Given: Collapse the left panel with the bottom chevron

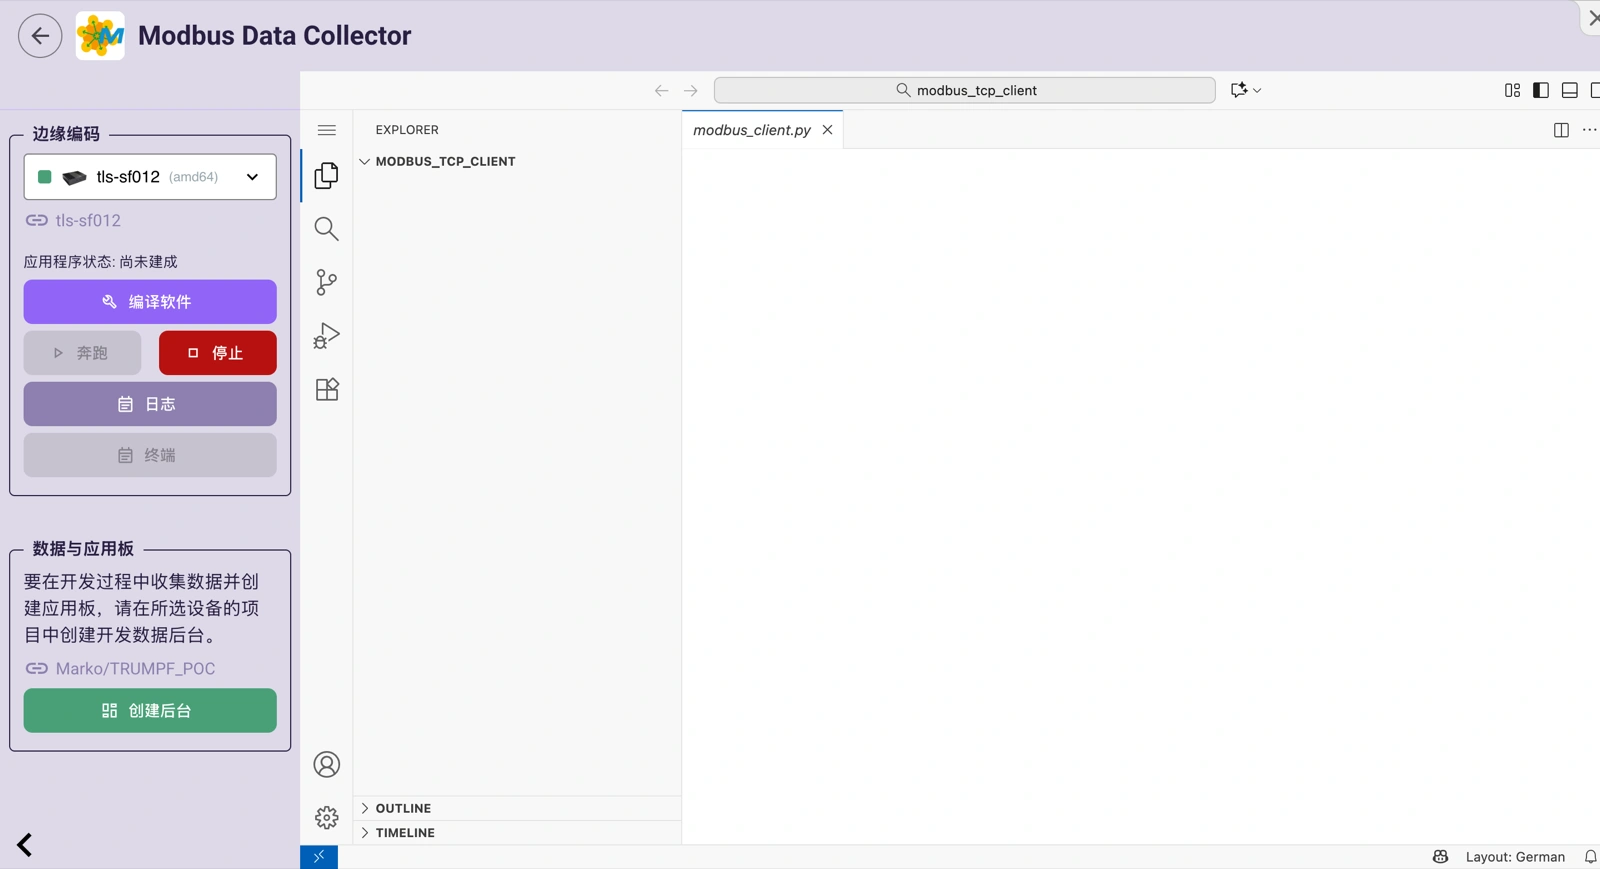Looking at the screenshot, I should click(25, 845).
